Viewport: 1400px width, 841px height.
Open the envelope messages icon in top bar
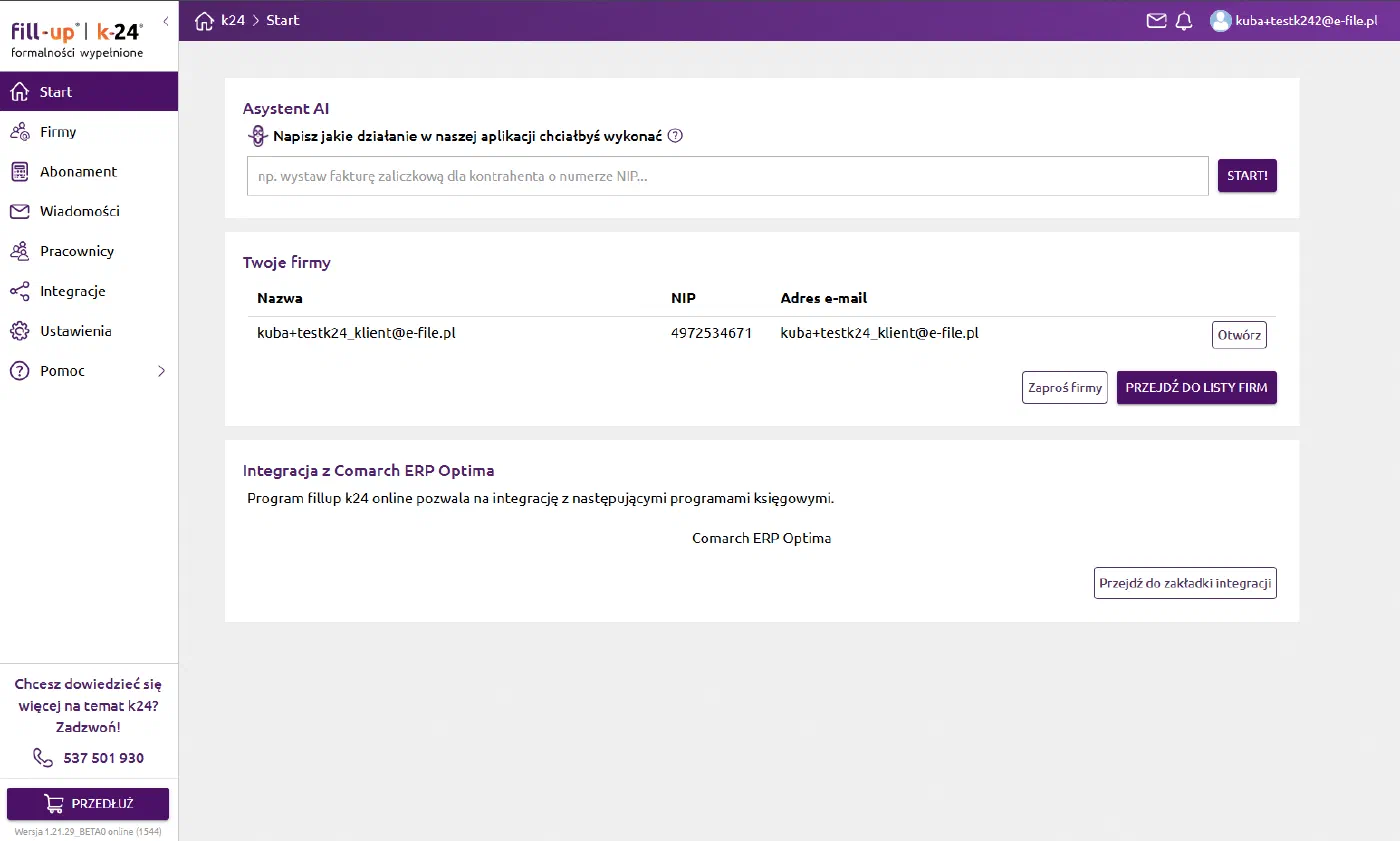[x=1156, y=20]
